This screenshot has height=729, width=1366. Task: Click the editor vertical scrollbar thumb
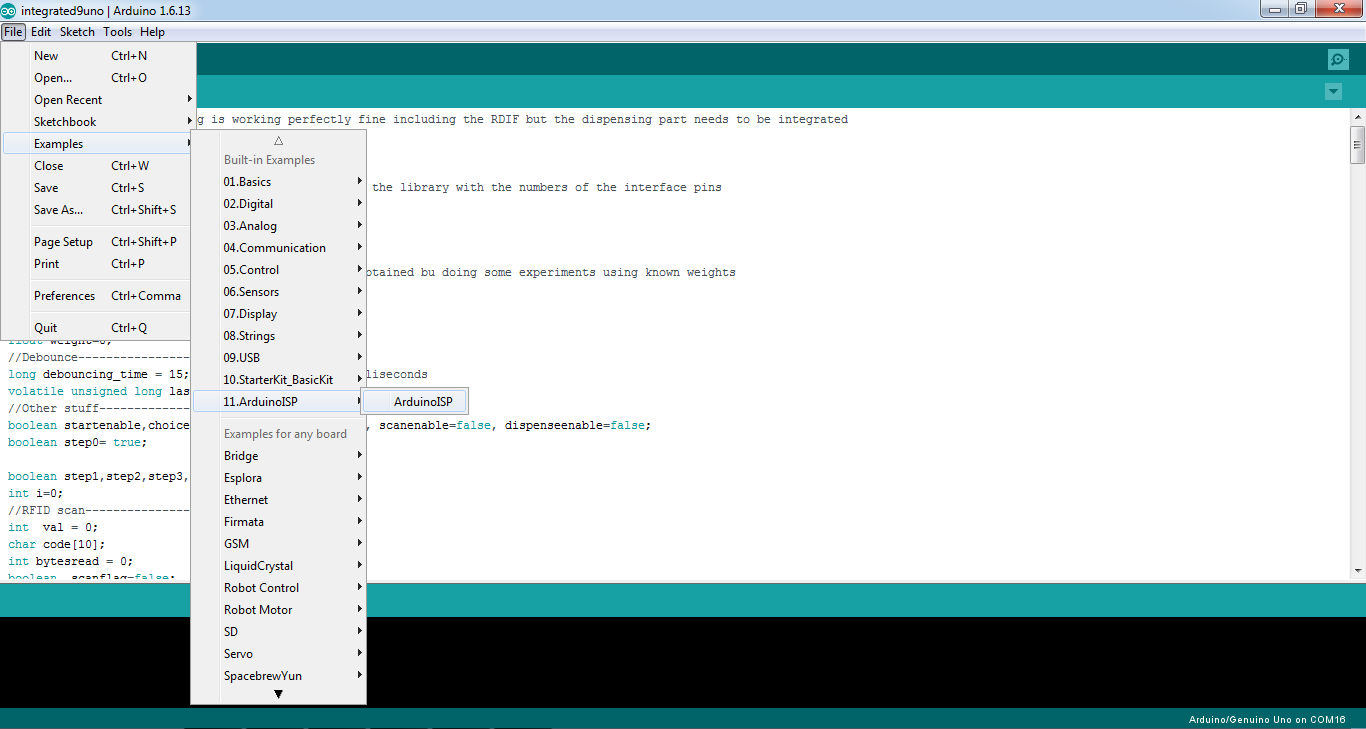[1357, 144]
